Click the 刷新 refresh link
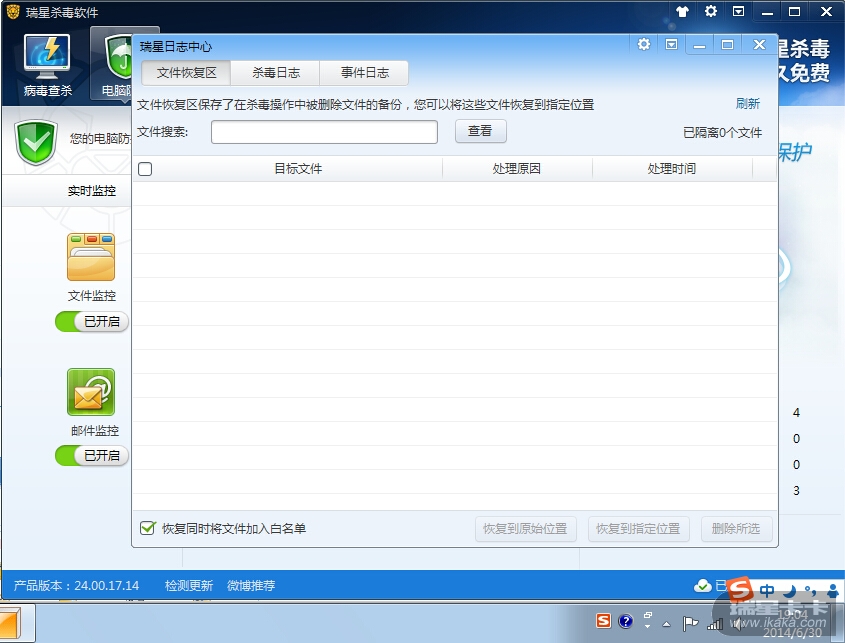845x643 pixels. coord(747,103)
